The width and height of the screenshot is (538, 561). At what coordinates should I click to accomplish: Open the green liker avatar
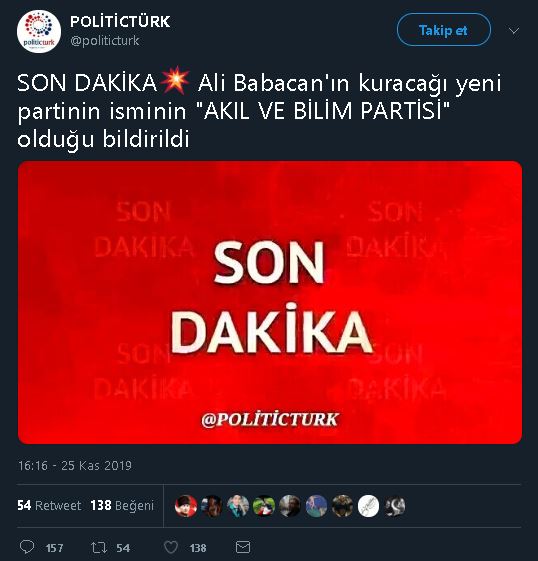point(264,506)
